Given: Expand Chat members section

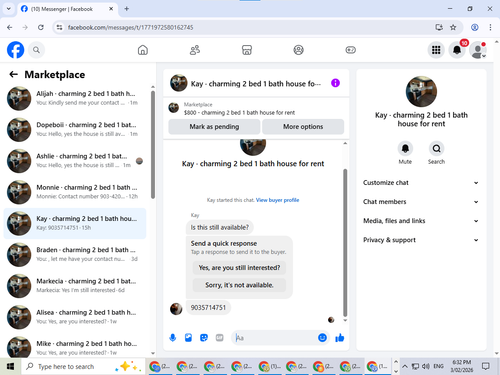Looking at the screenshot, I should click(421, 202).
